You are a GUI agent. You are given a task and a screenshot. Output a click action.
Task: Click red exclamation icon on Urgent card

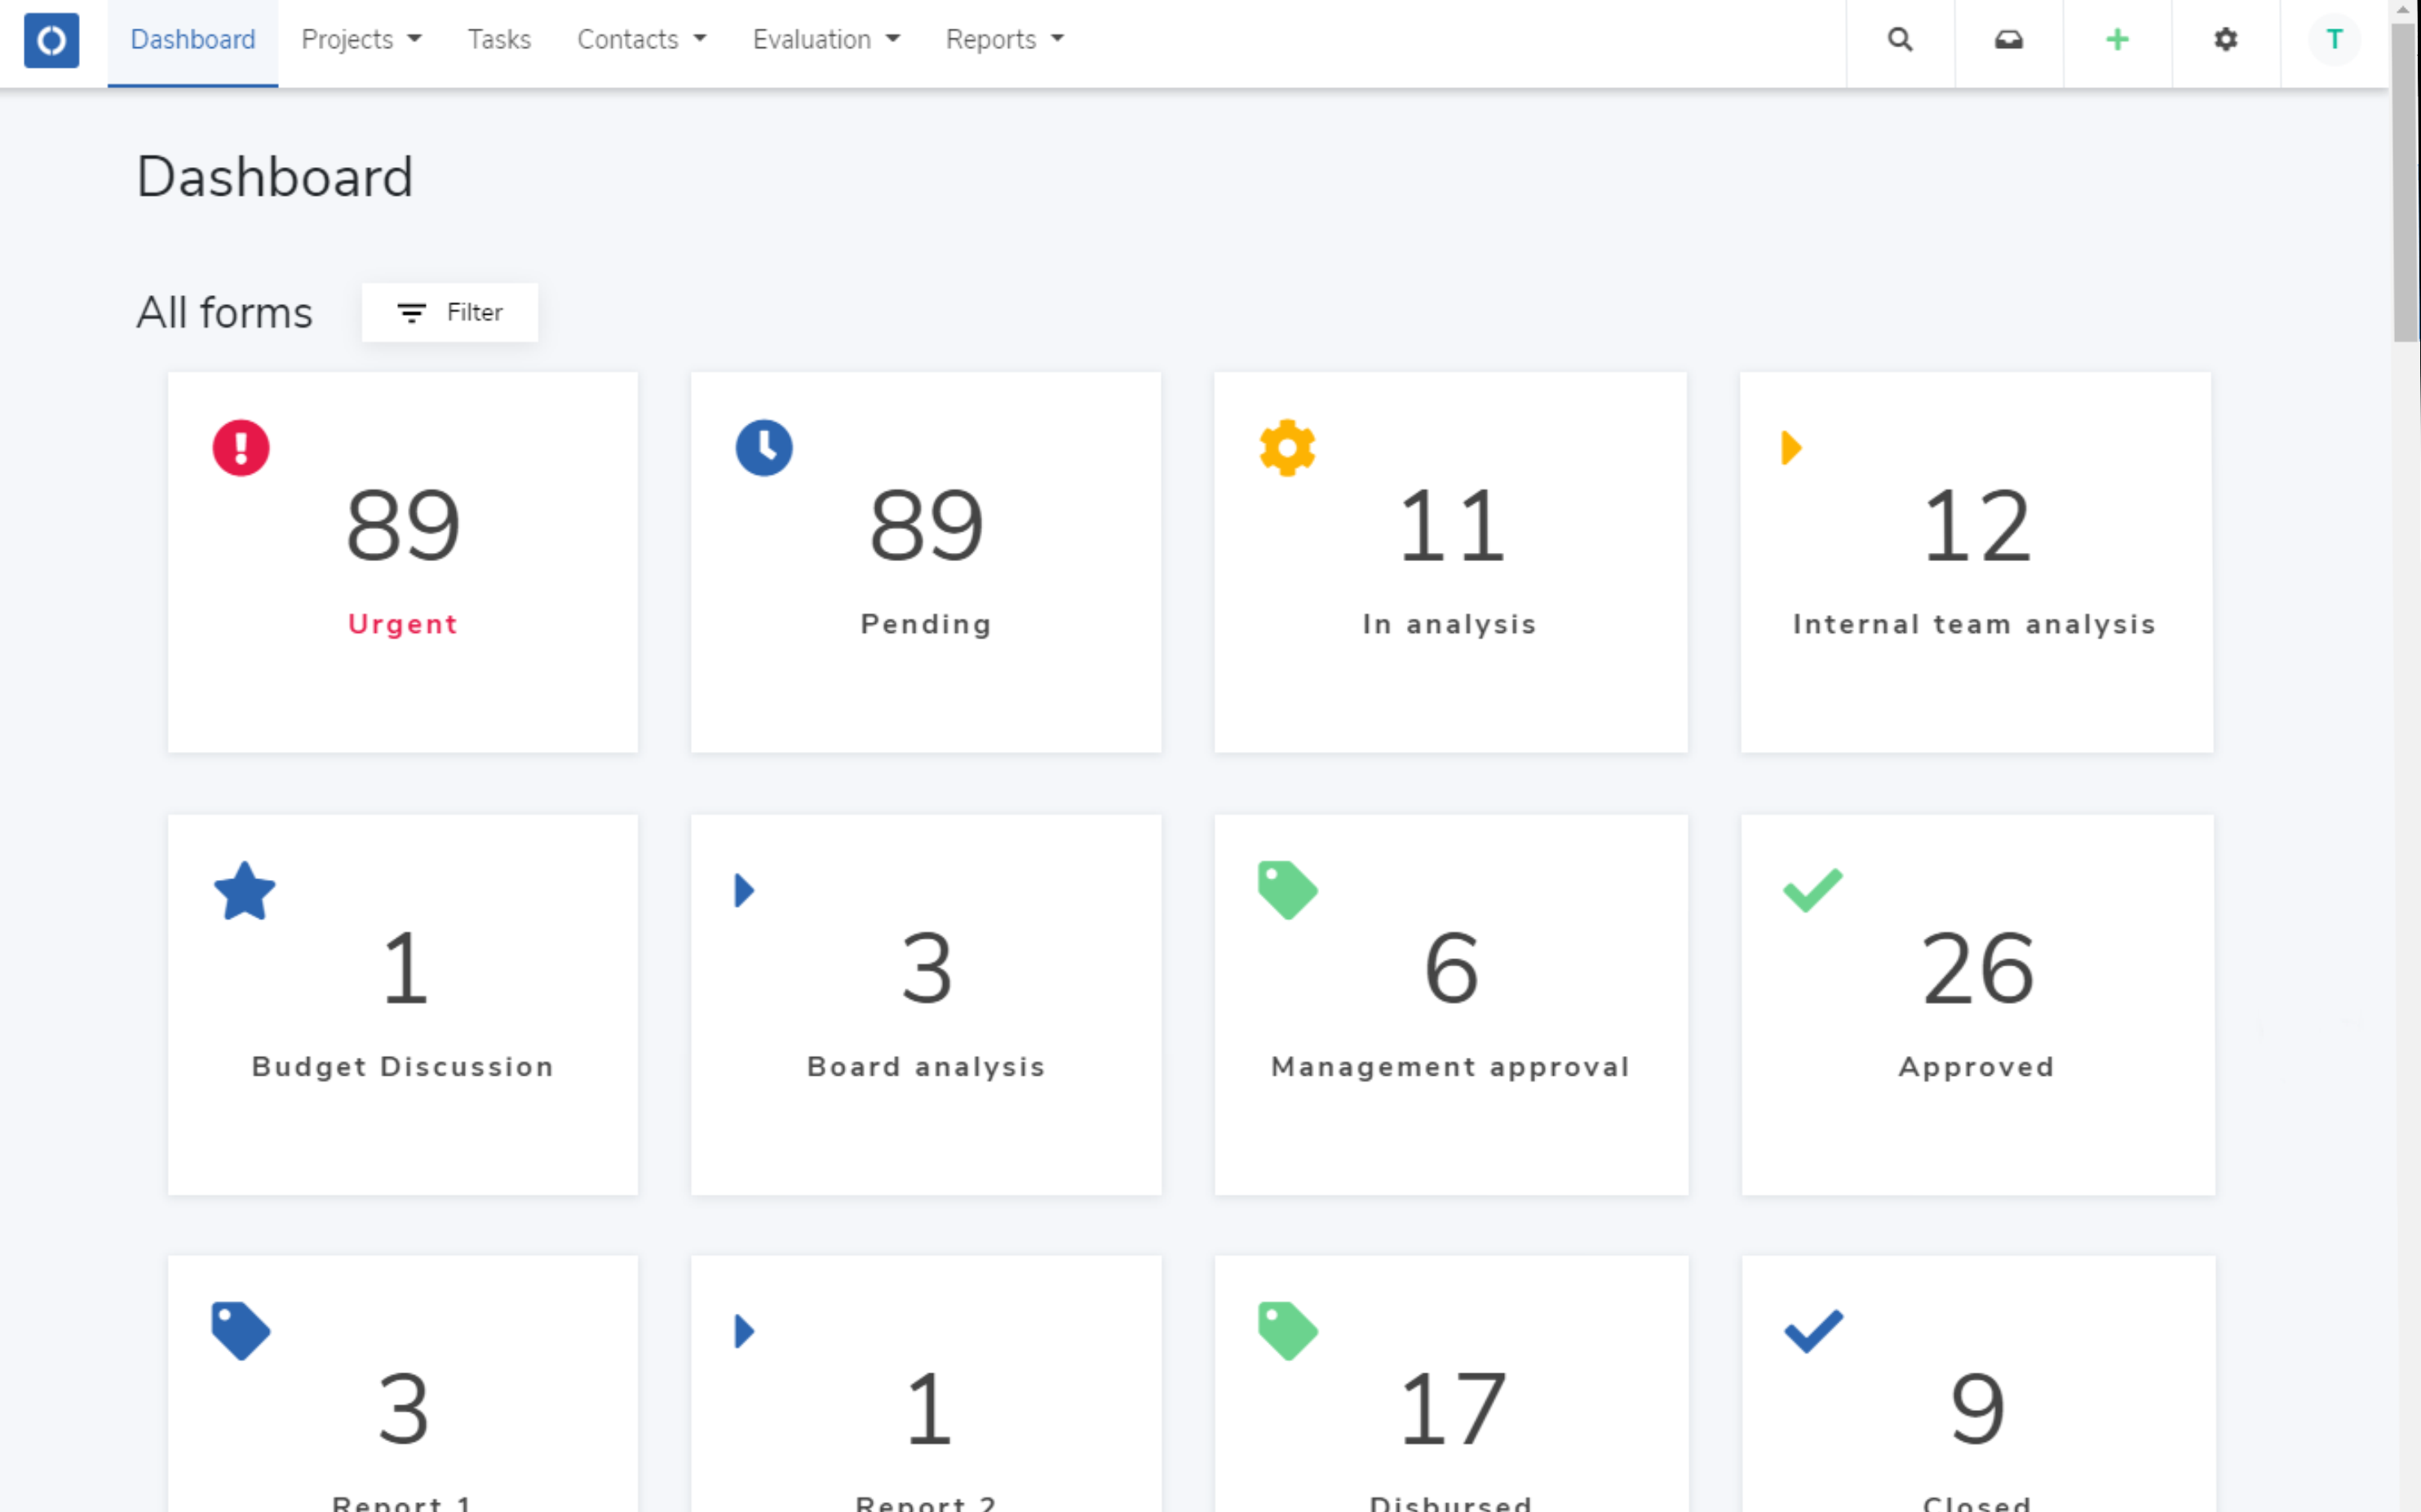coord(241,448)
